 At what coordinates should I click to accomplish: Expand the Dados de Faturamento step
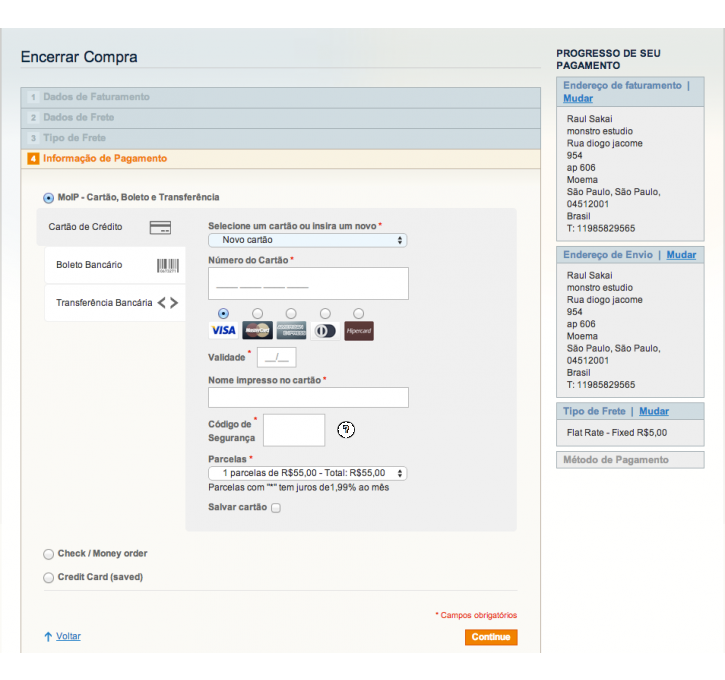(x=96, y=97)
